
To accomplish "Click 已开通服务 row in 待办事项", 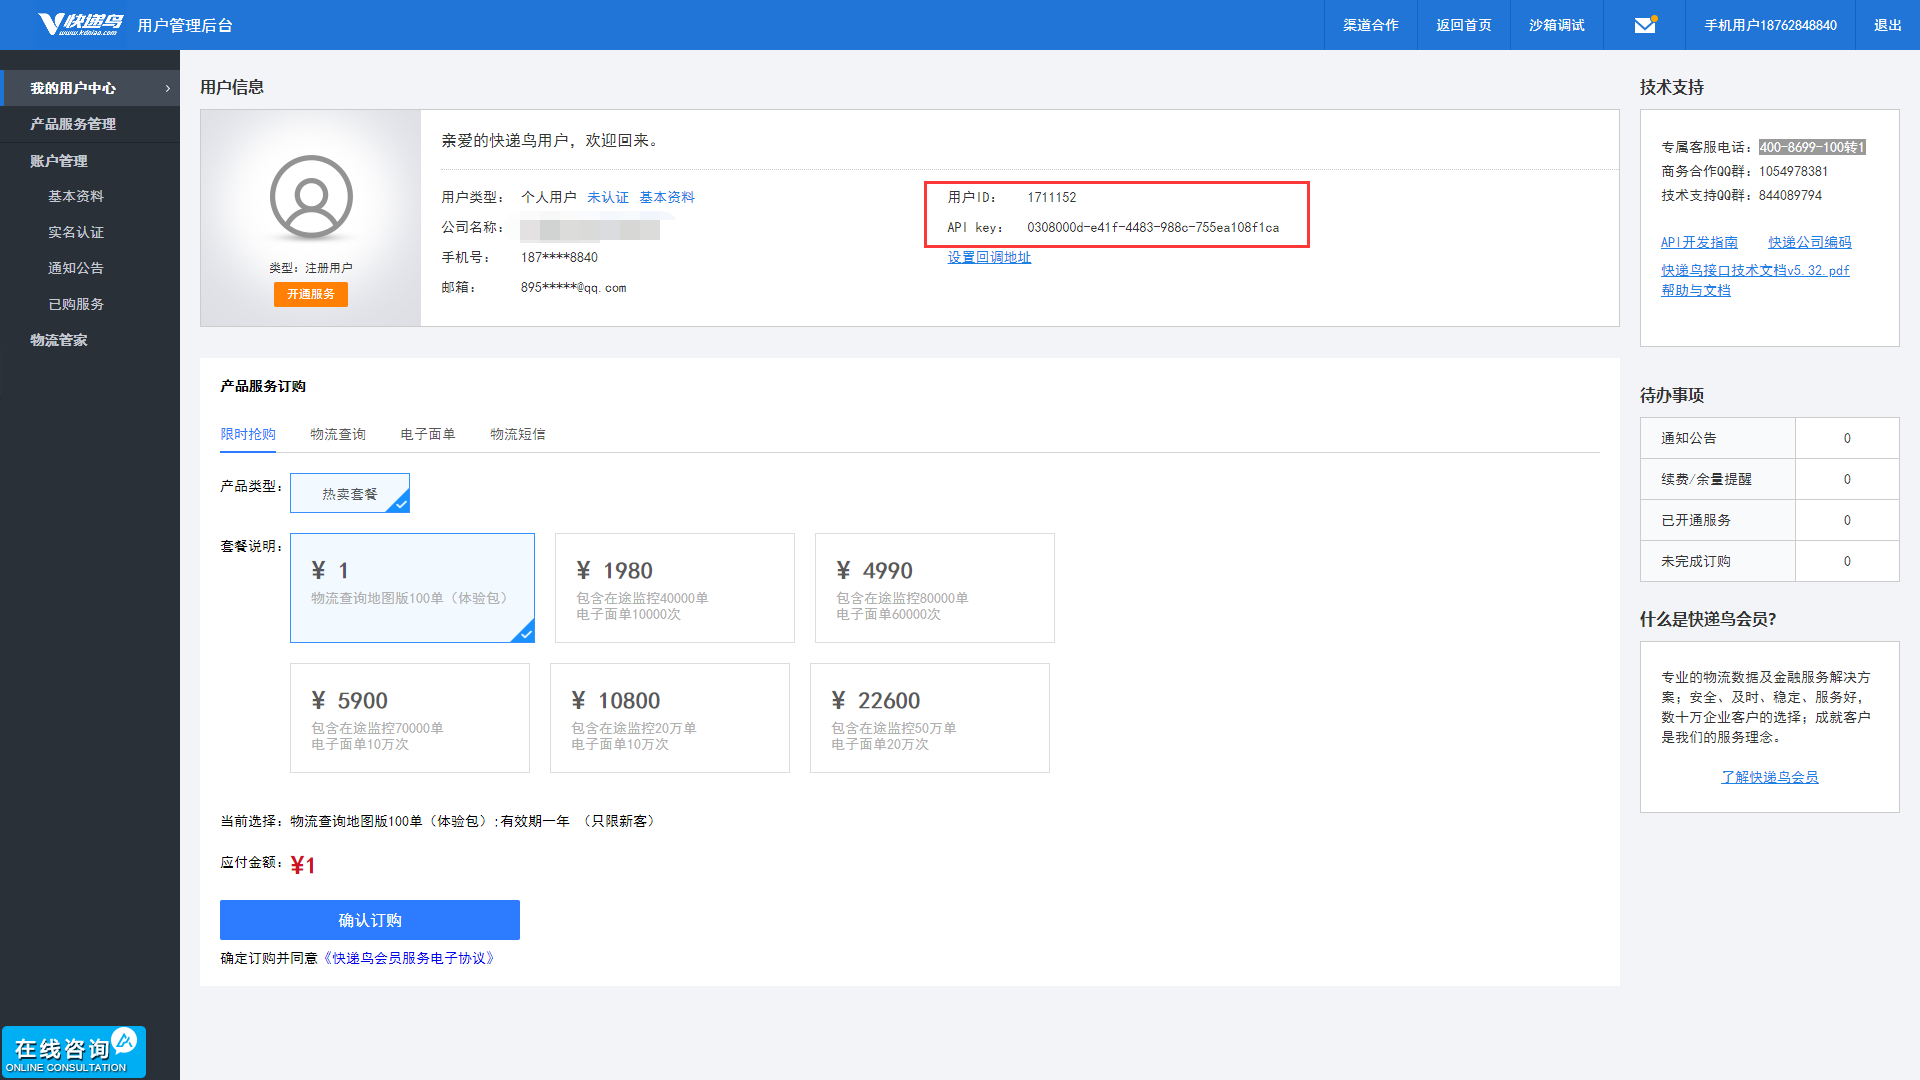I will 1770,520.
